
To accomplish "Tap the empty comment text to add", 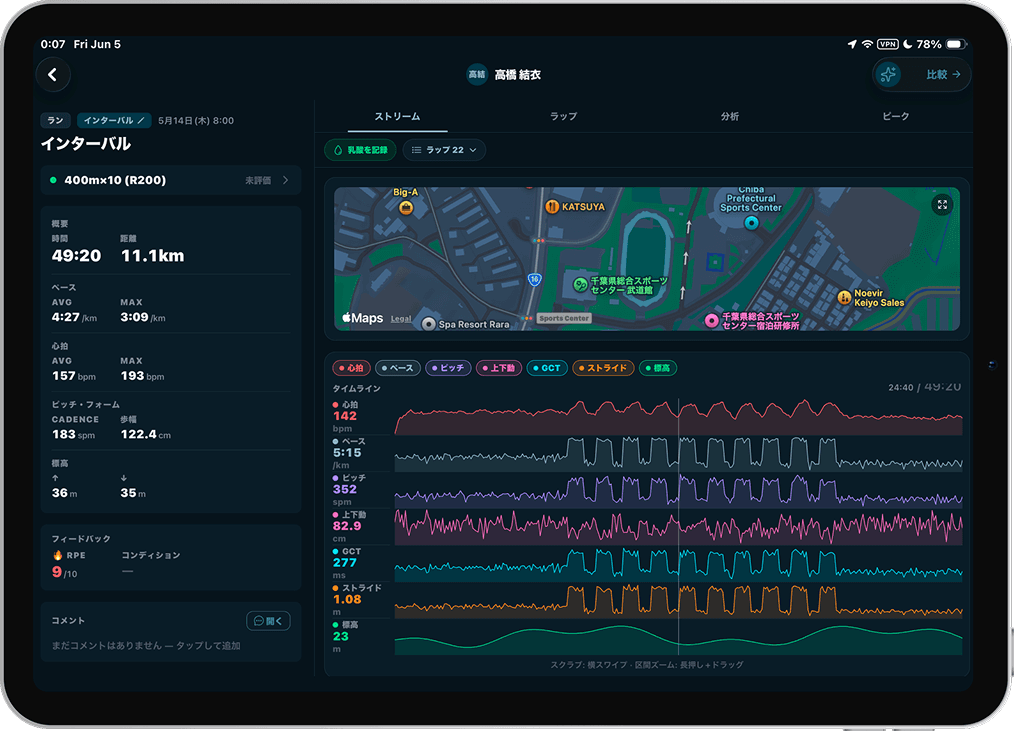I will (x=146, y=645).
